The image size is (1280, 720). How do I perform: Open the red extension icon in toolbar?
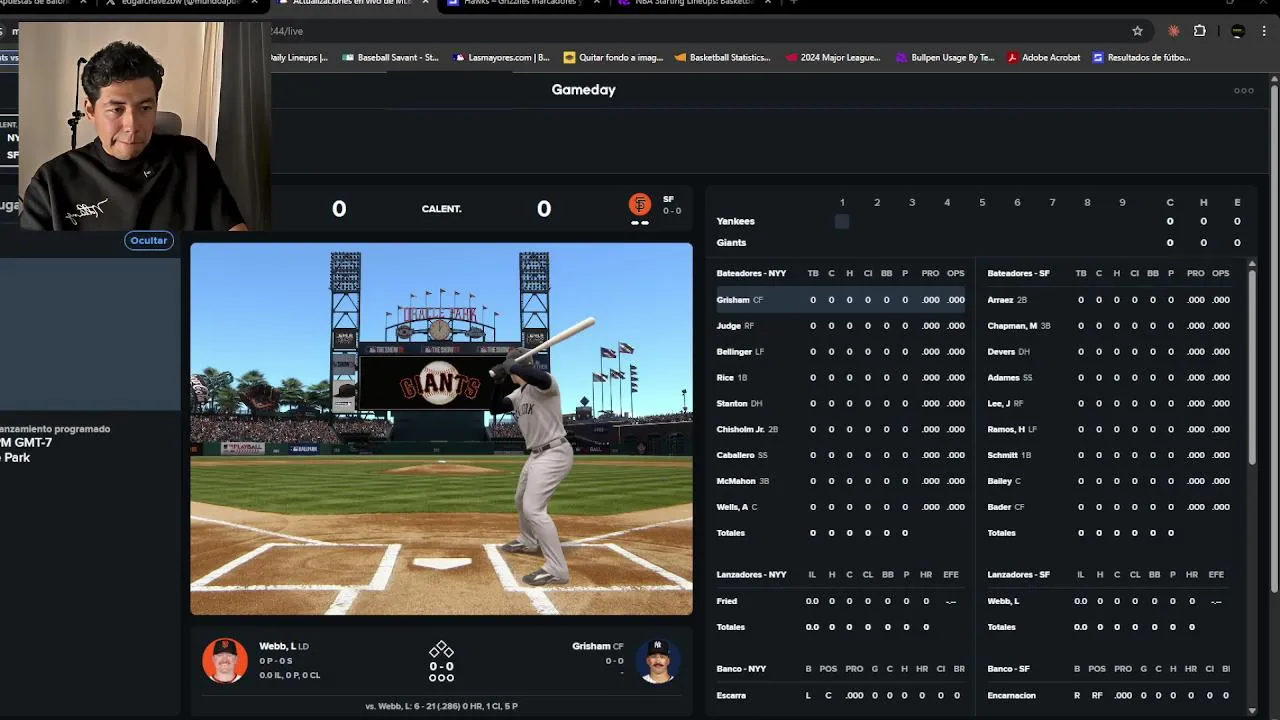click(1174, 31)
